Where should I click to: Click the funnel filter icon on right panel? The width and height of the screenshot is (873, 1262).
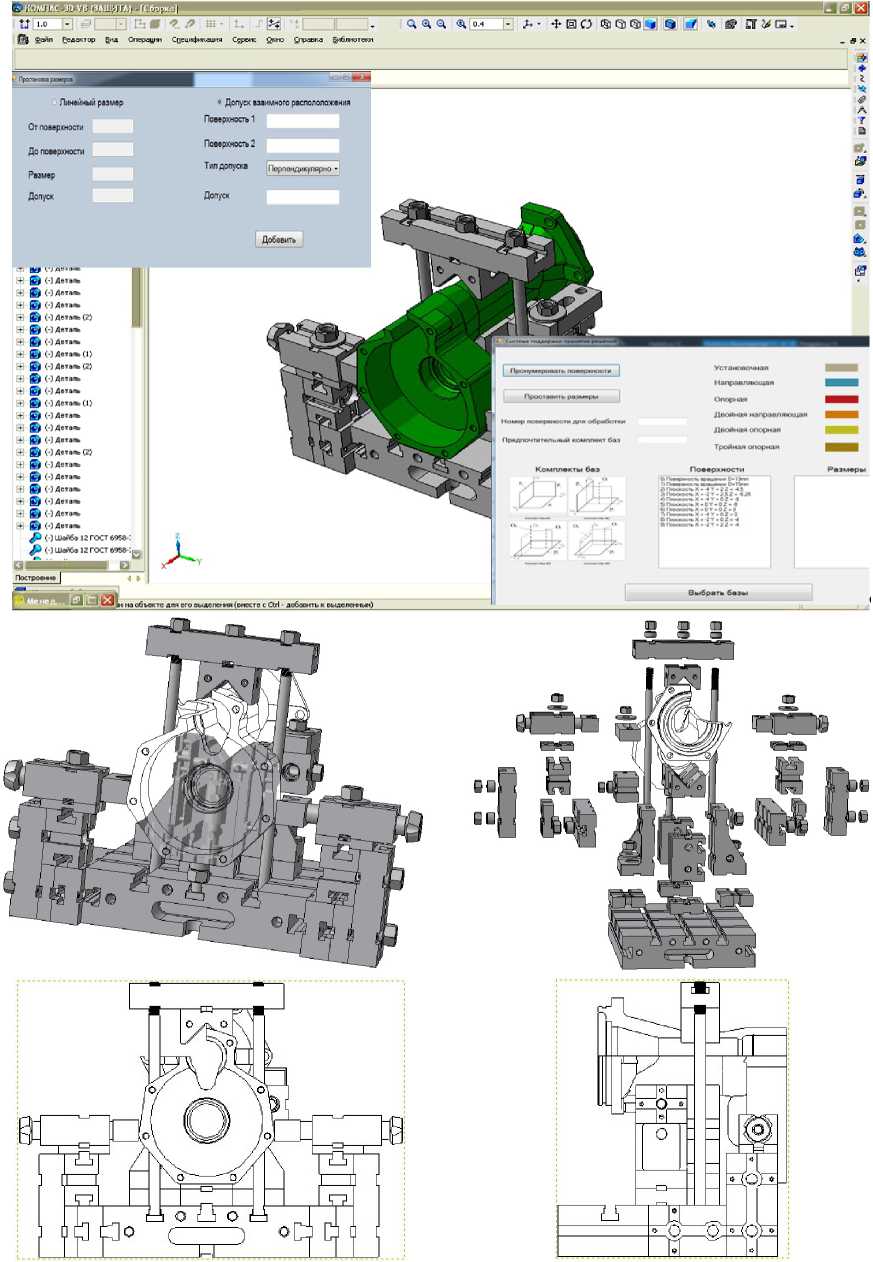pos(861,120)
